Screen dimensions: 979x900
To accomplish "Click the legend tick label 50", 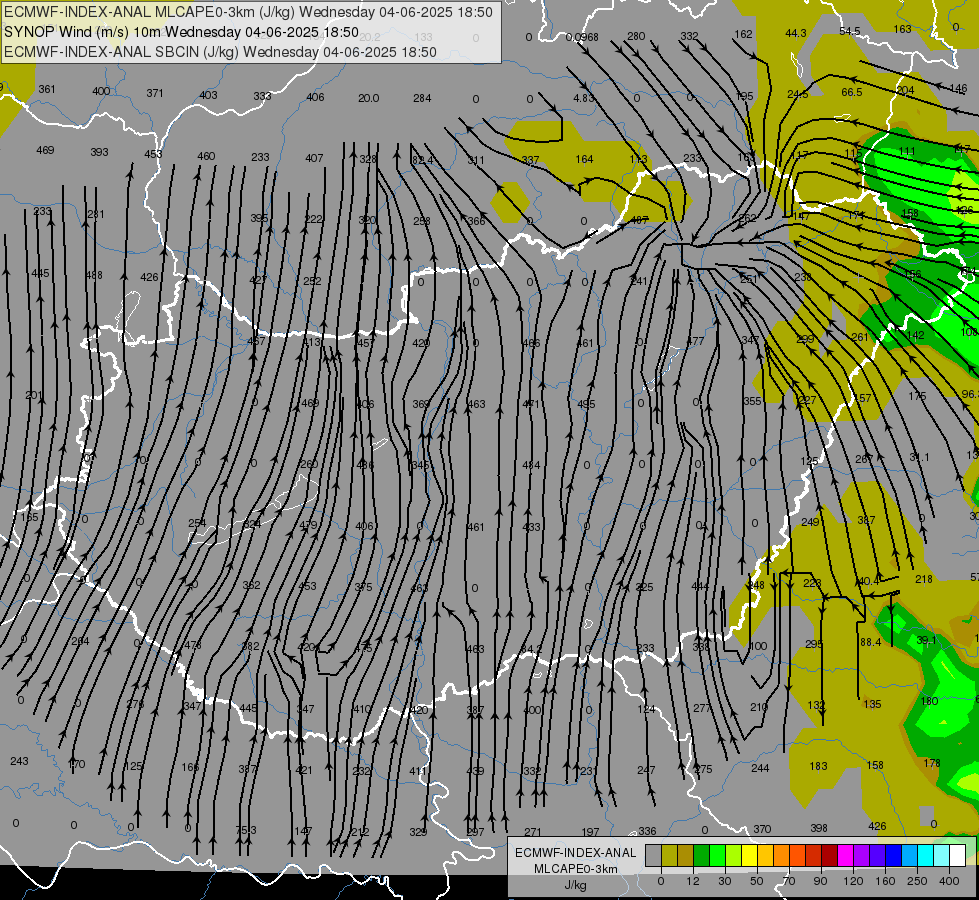I will click(757, 881).
